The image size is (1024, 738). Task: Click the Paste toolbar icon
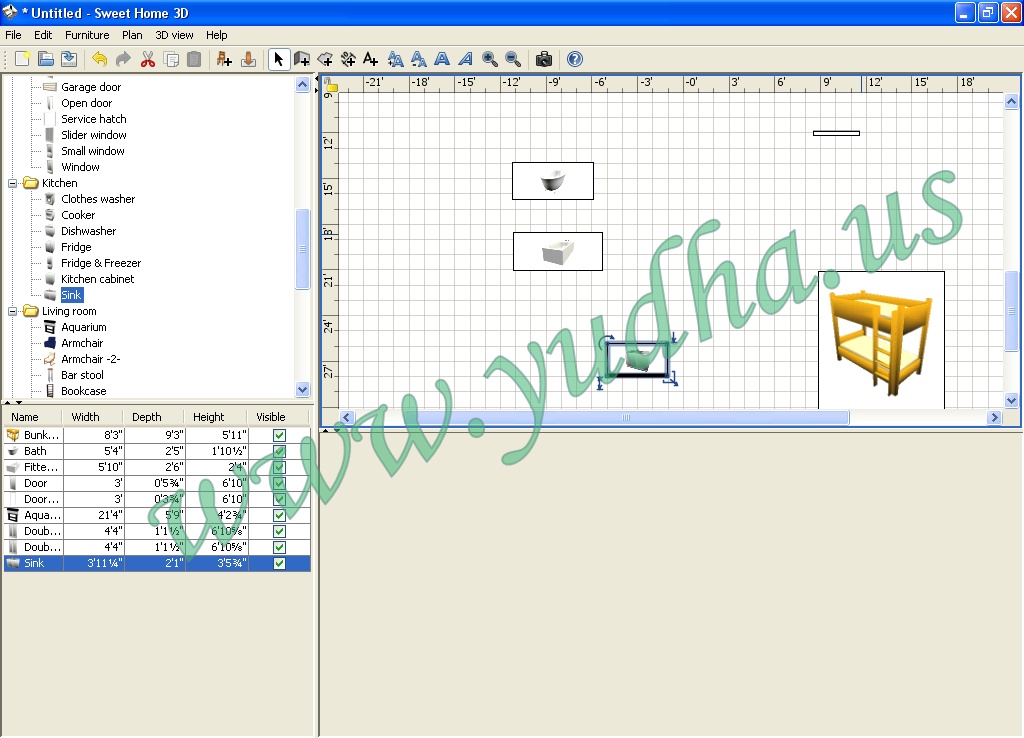tap(194, 59)
